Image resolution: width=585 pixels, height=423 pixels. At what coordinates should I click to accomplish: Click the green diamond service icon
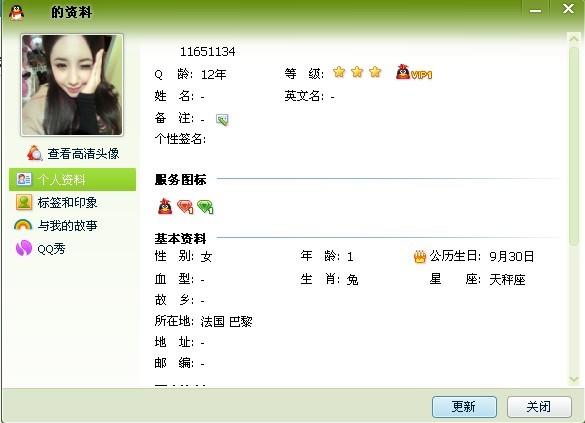[x=205, y=206]
